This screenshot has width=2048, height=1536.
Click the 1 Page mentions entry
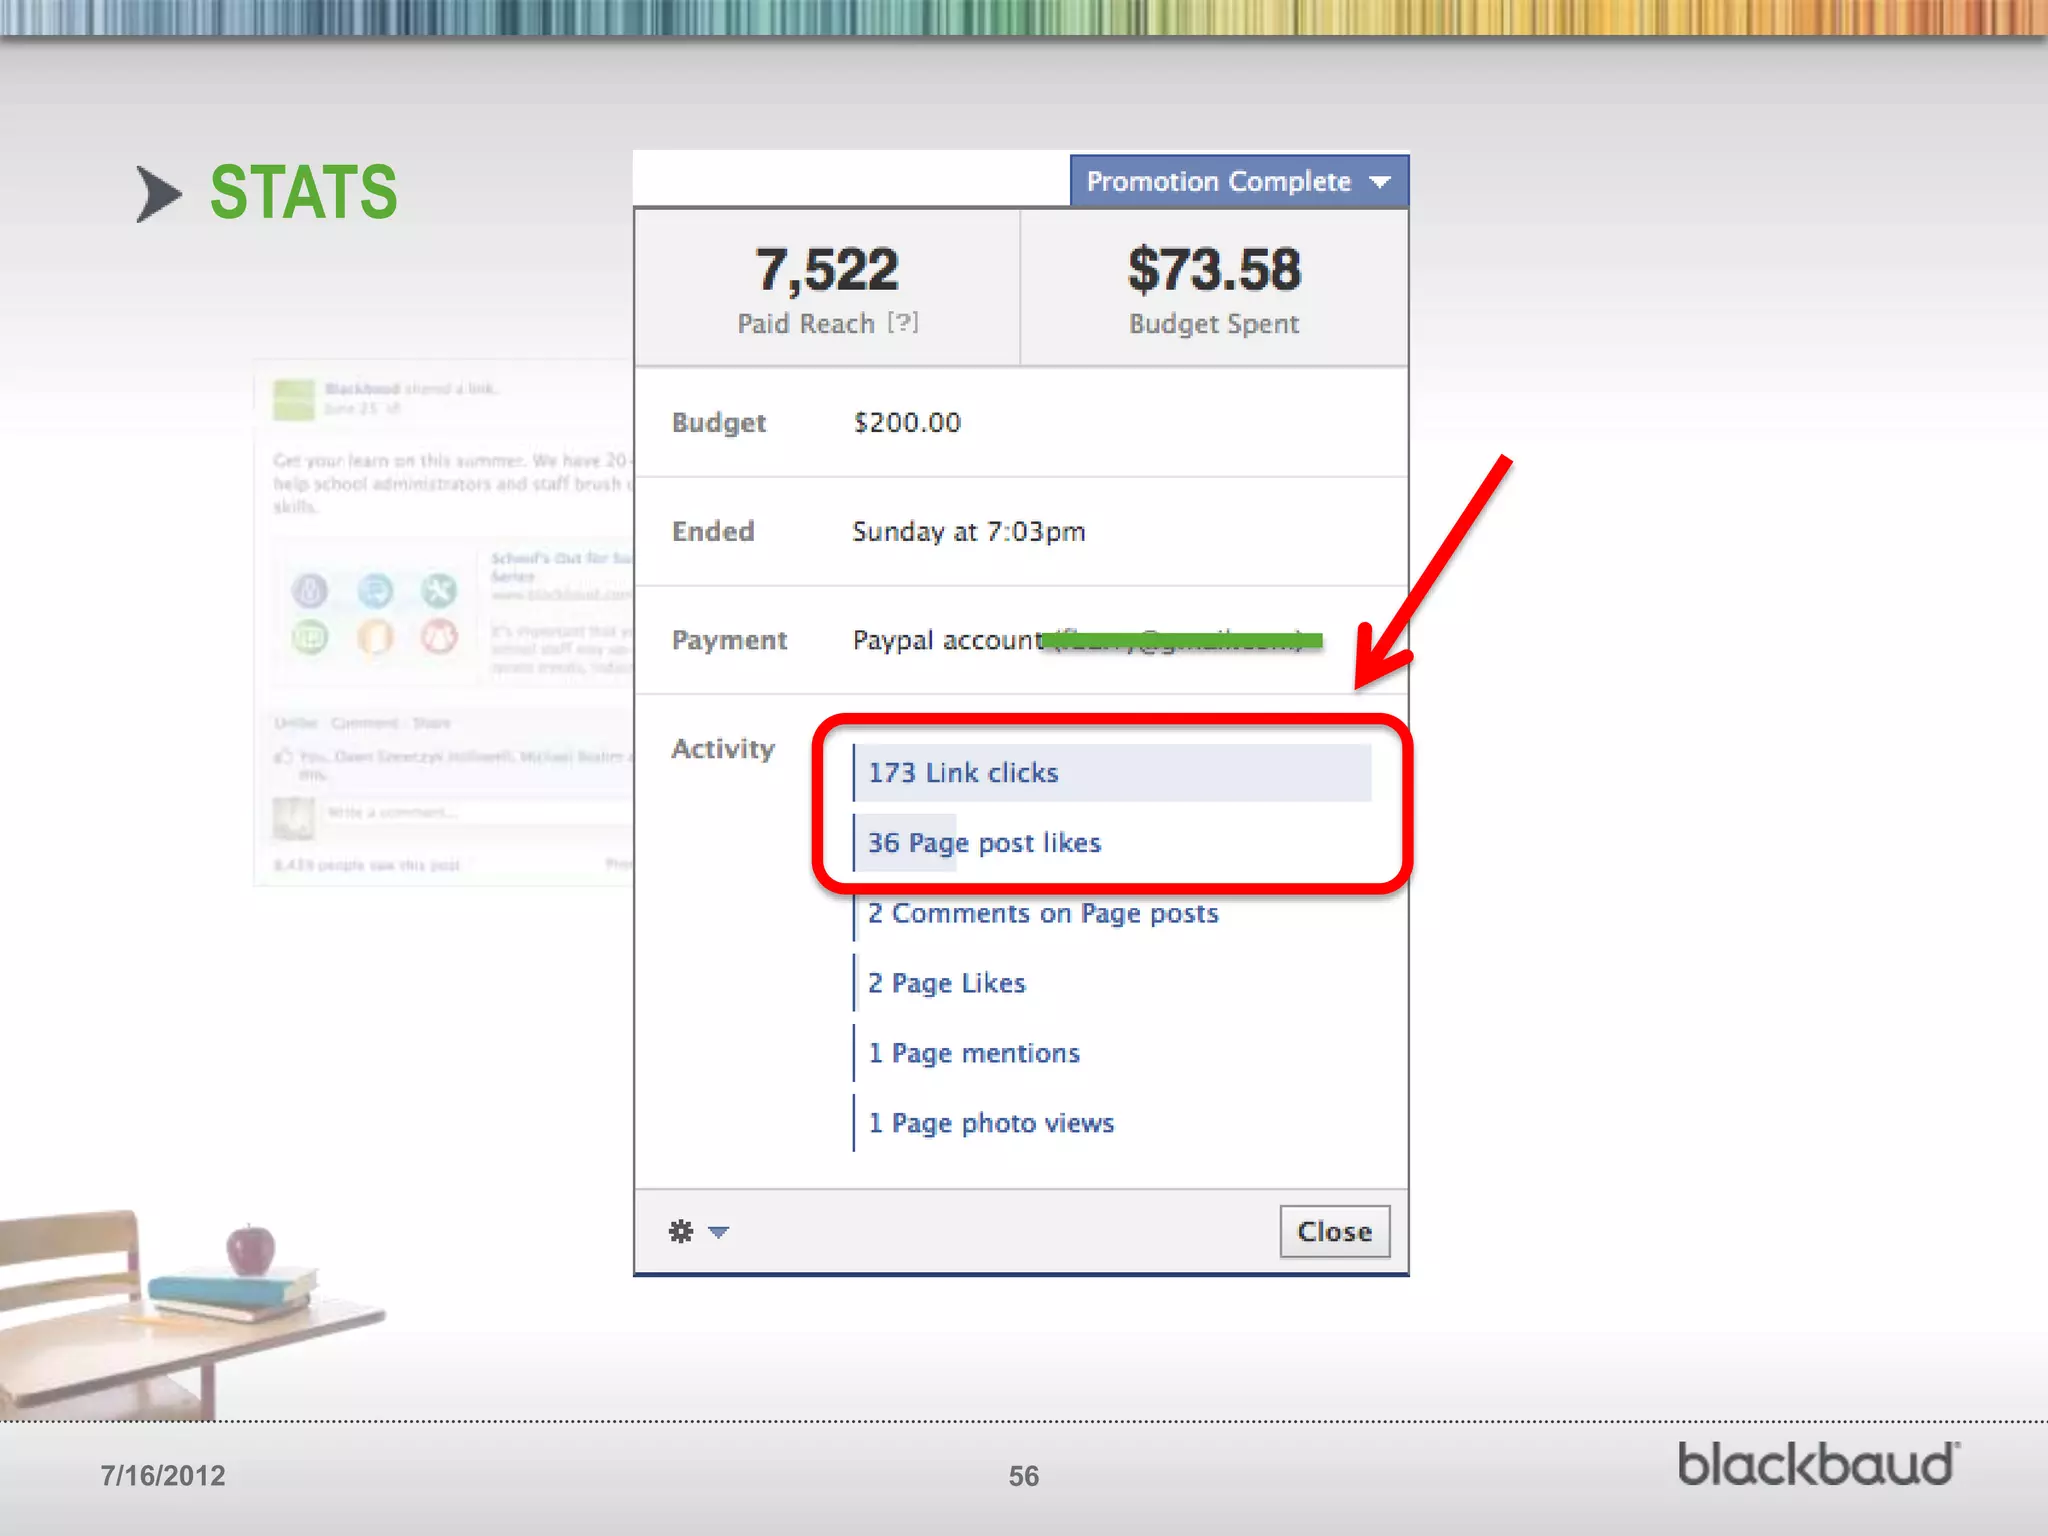click(974, 1053)
